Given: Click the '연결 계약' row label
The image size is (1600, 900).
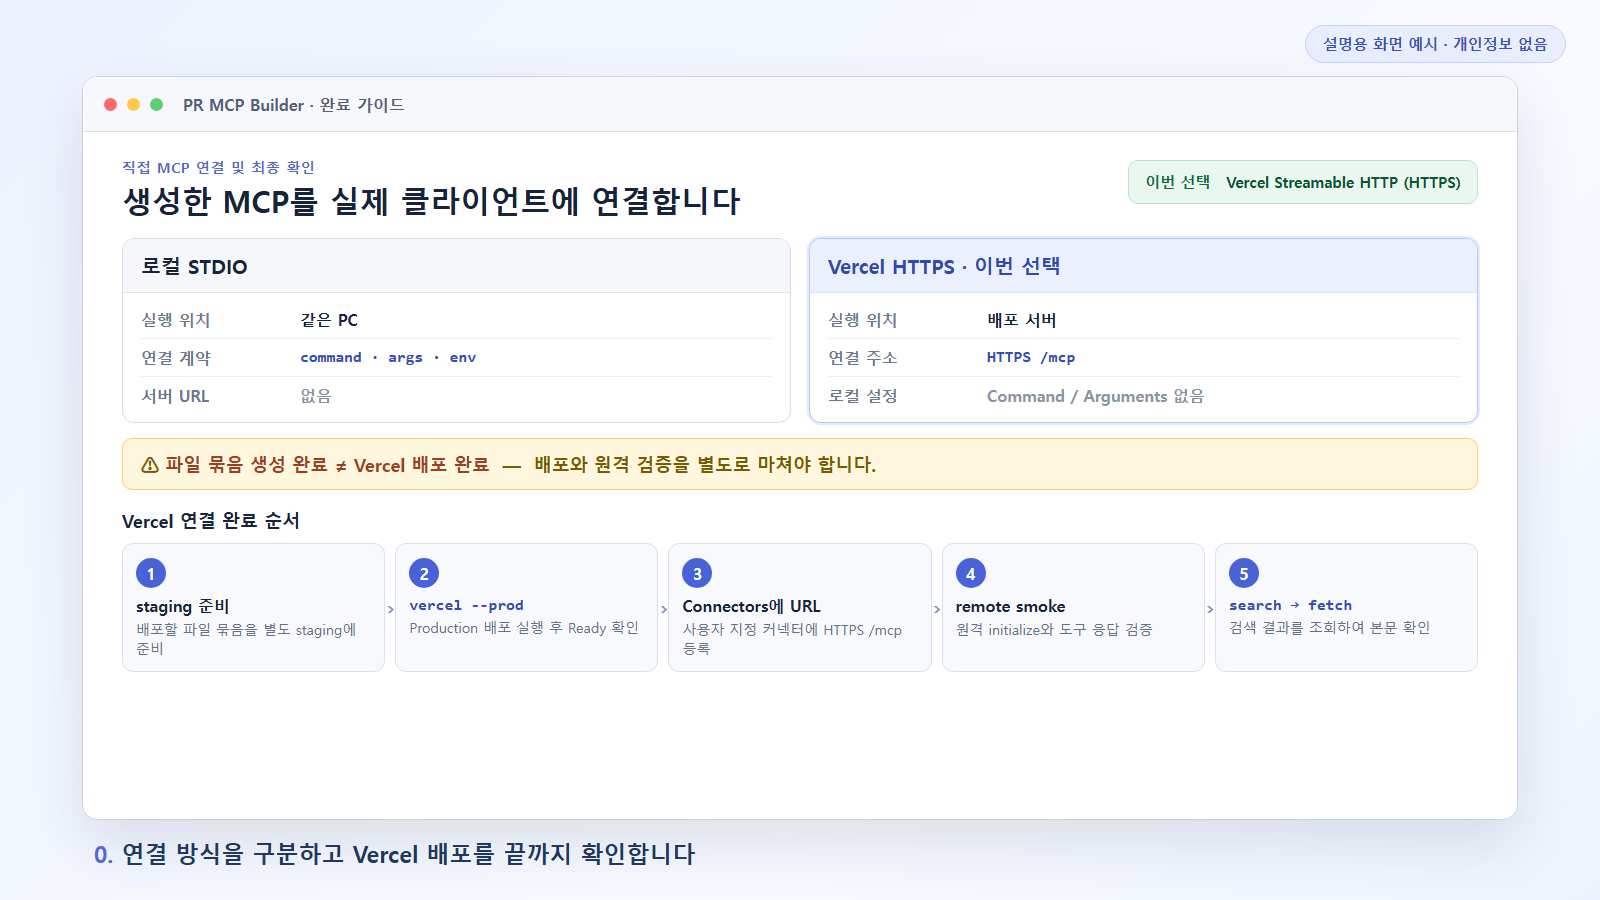Looking at the screenshot, I should point(176,358).
